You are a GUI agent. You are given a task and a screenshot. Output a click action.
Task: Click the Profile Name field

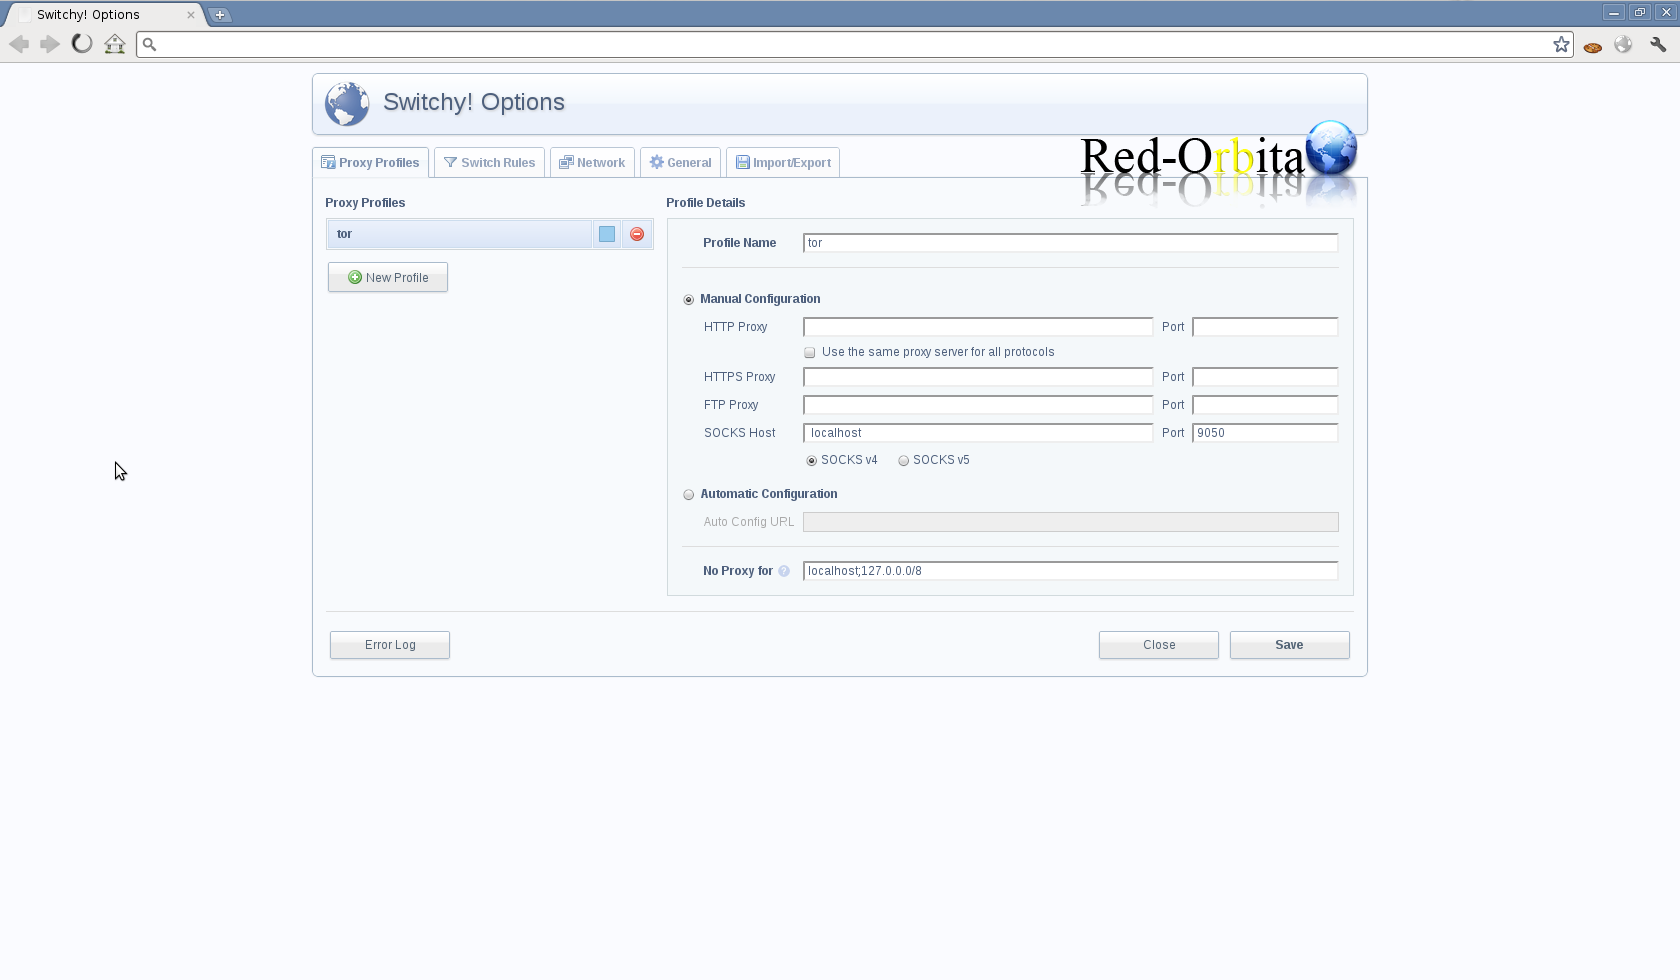[1070, 243]
